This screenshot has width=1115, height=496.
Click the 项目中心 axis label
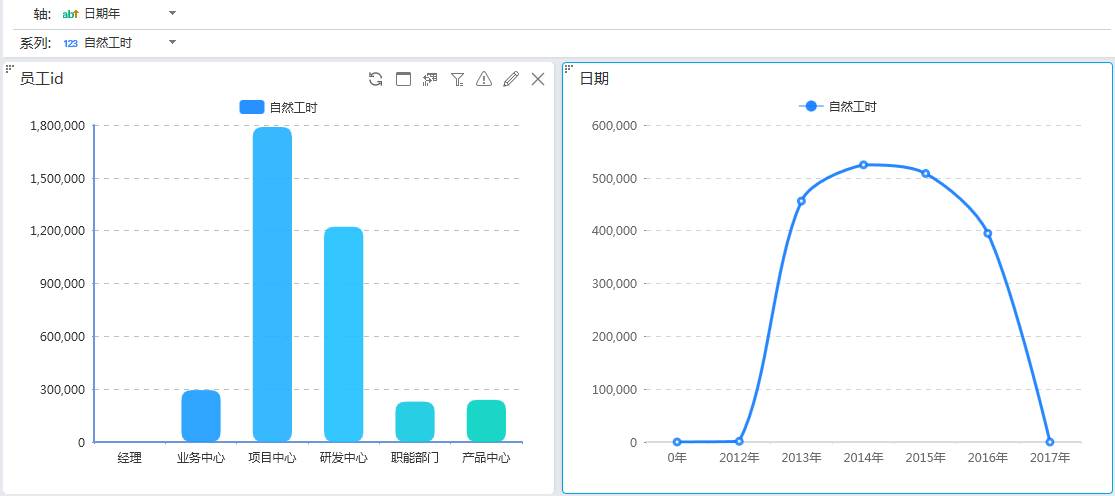[272, 458]
